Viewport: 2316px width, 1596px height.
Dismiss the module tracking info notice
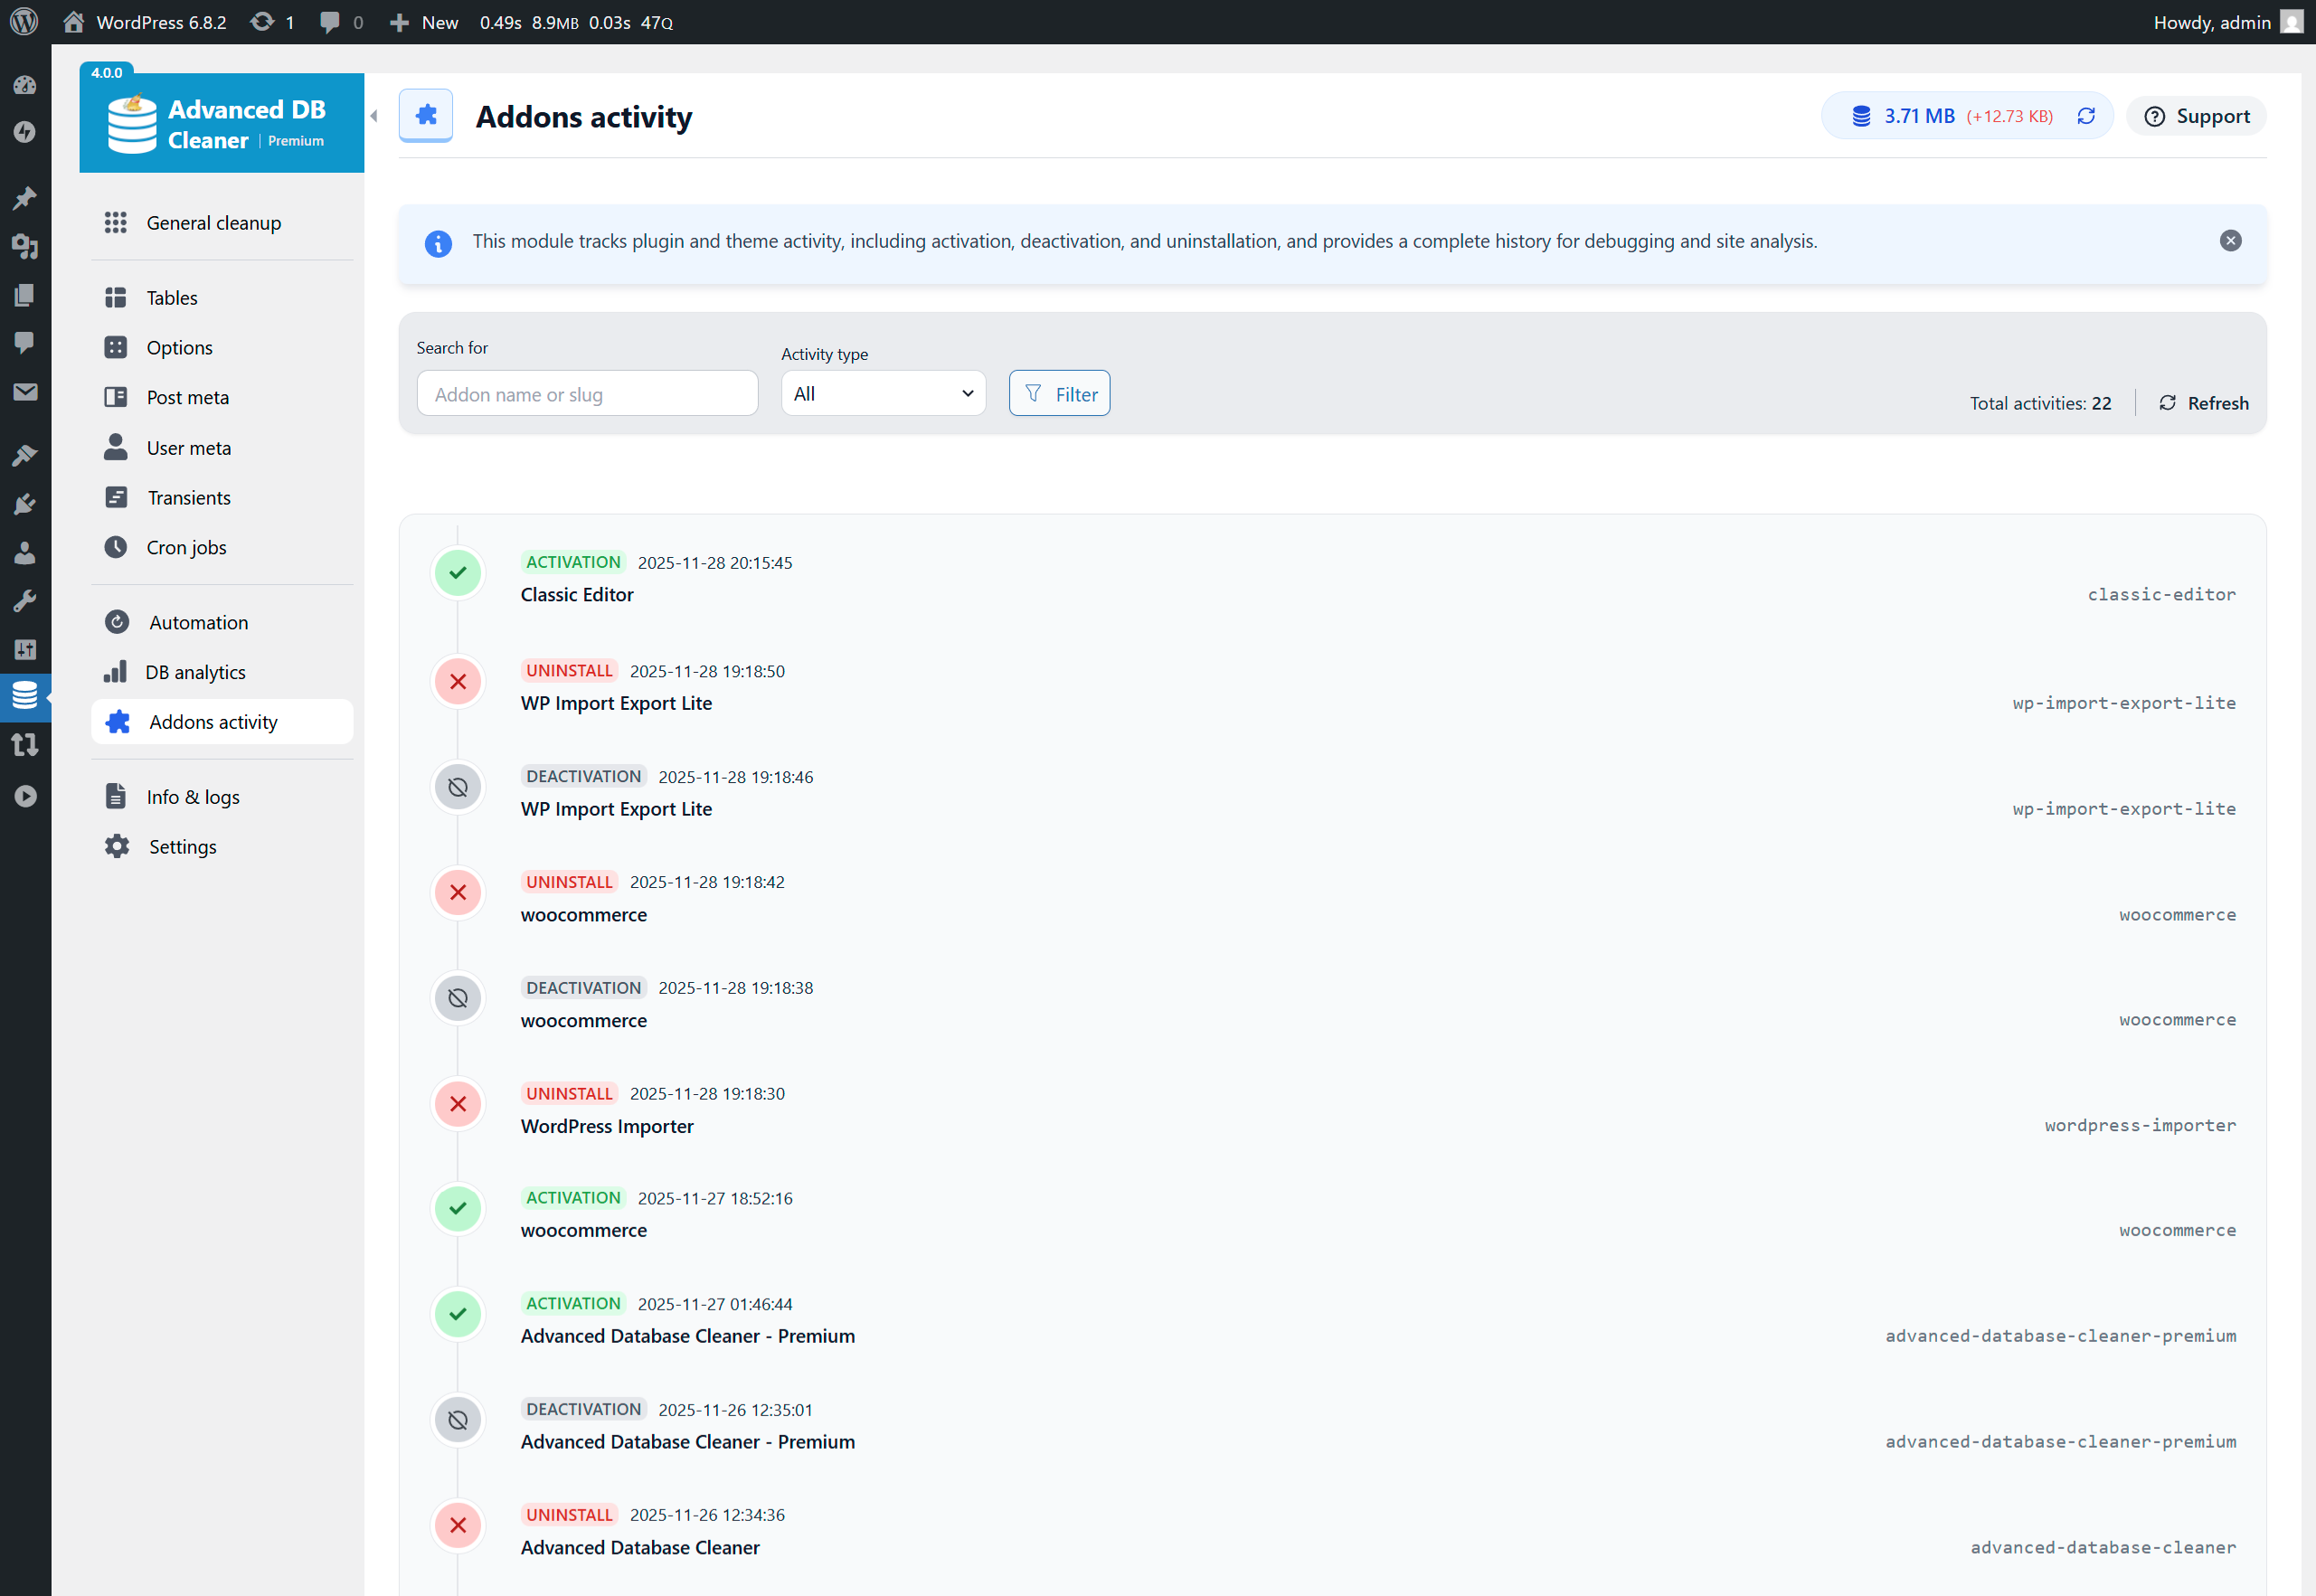(x=2231, y=240)
